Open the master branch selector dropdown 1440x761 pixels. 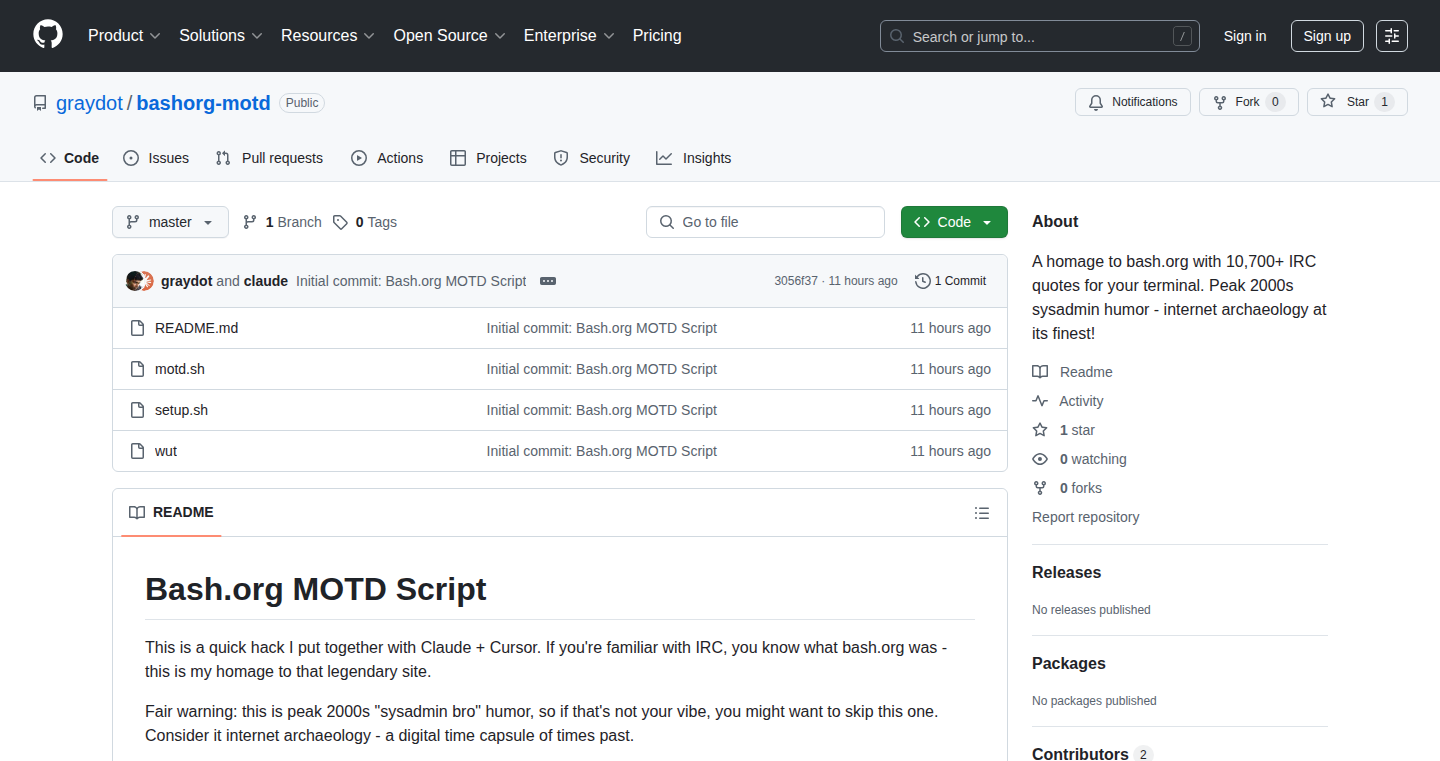(x=170, y=222)
